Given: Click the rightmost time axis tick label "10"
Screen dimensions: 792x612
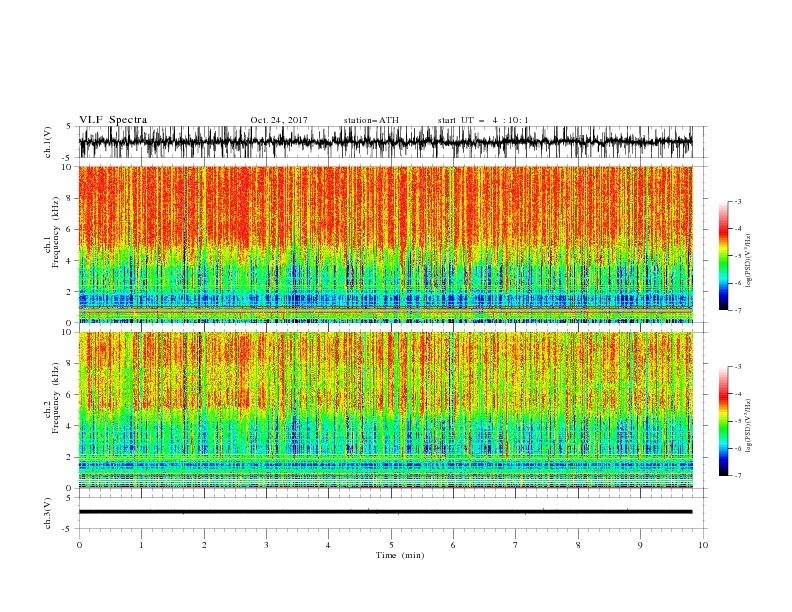Looking at the screenshot, I should (703, 545).
